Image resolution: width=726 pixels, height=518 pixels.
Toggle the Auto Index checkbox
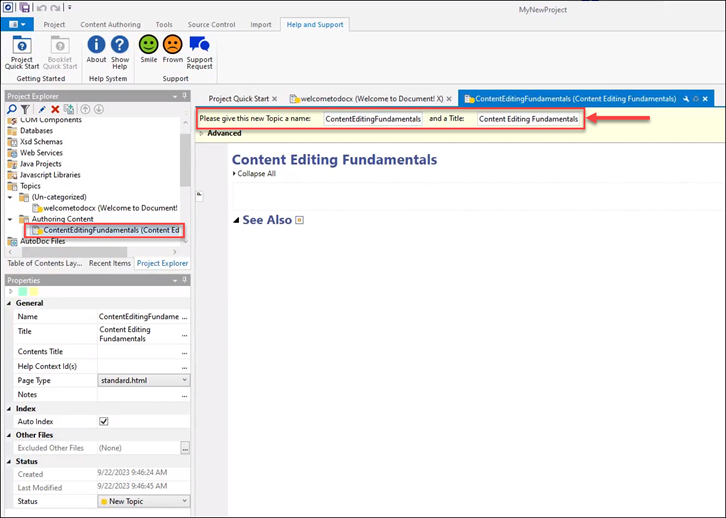(104, 422)
